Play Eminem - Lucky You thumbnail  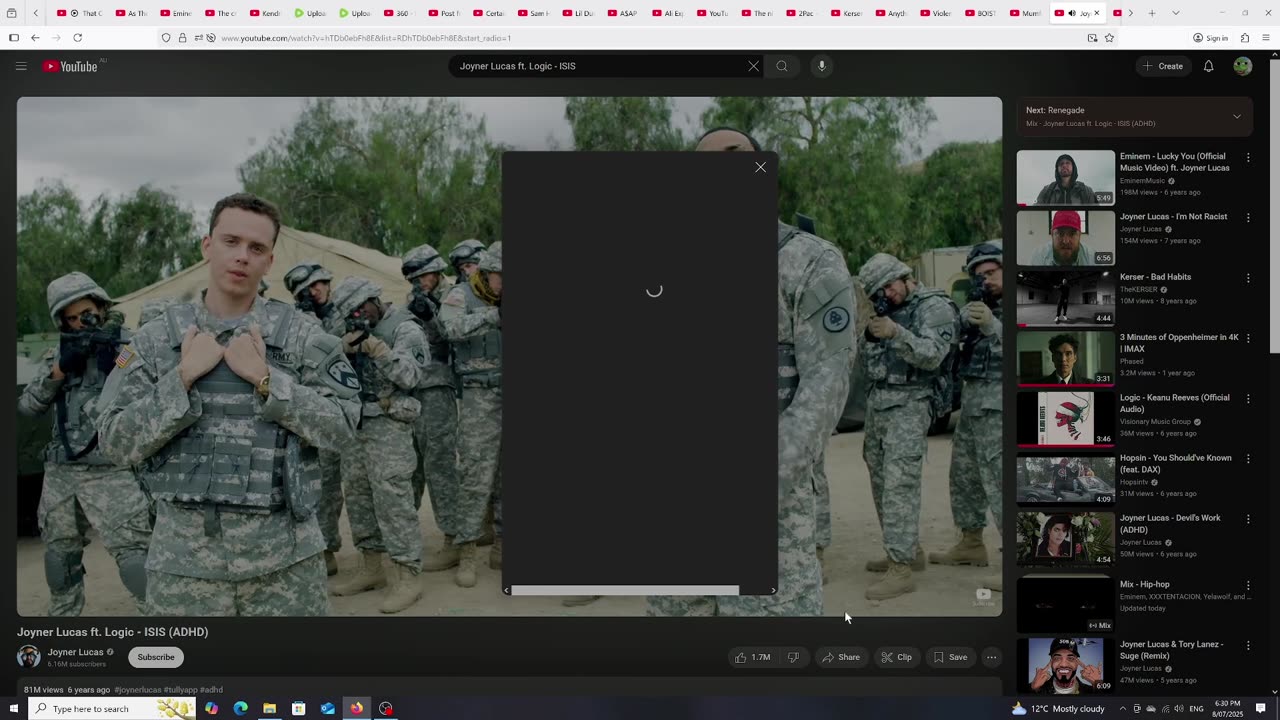click(x=1065, y=177)
